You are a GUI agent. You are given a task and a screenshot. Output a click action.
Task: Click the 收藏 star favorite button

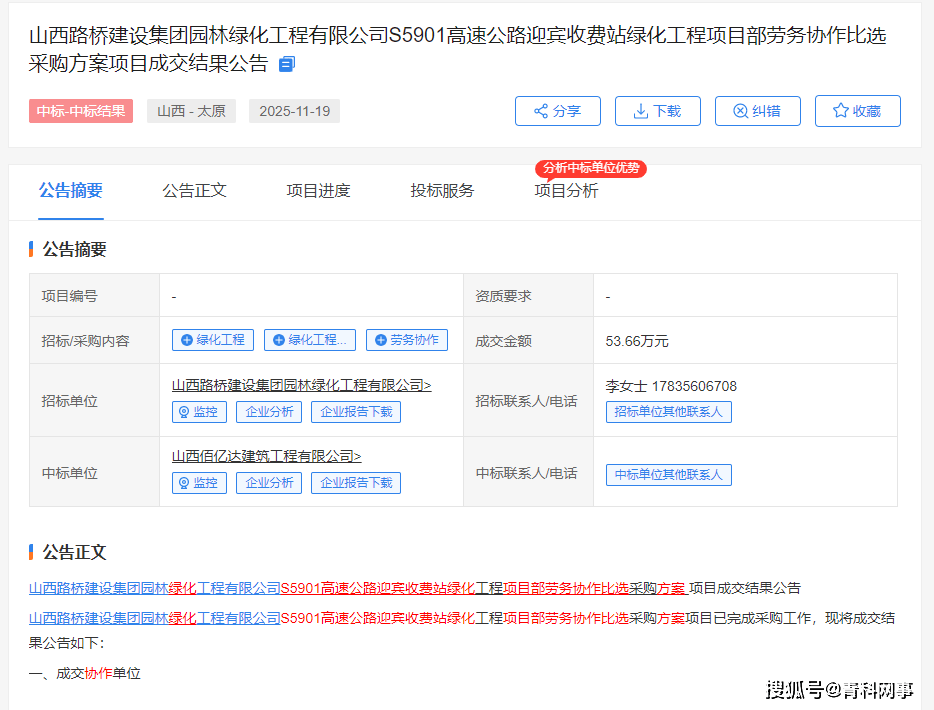(x=857, y=111)
